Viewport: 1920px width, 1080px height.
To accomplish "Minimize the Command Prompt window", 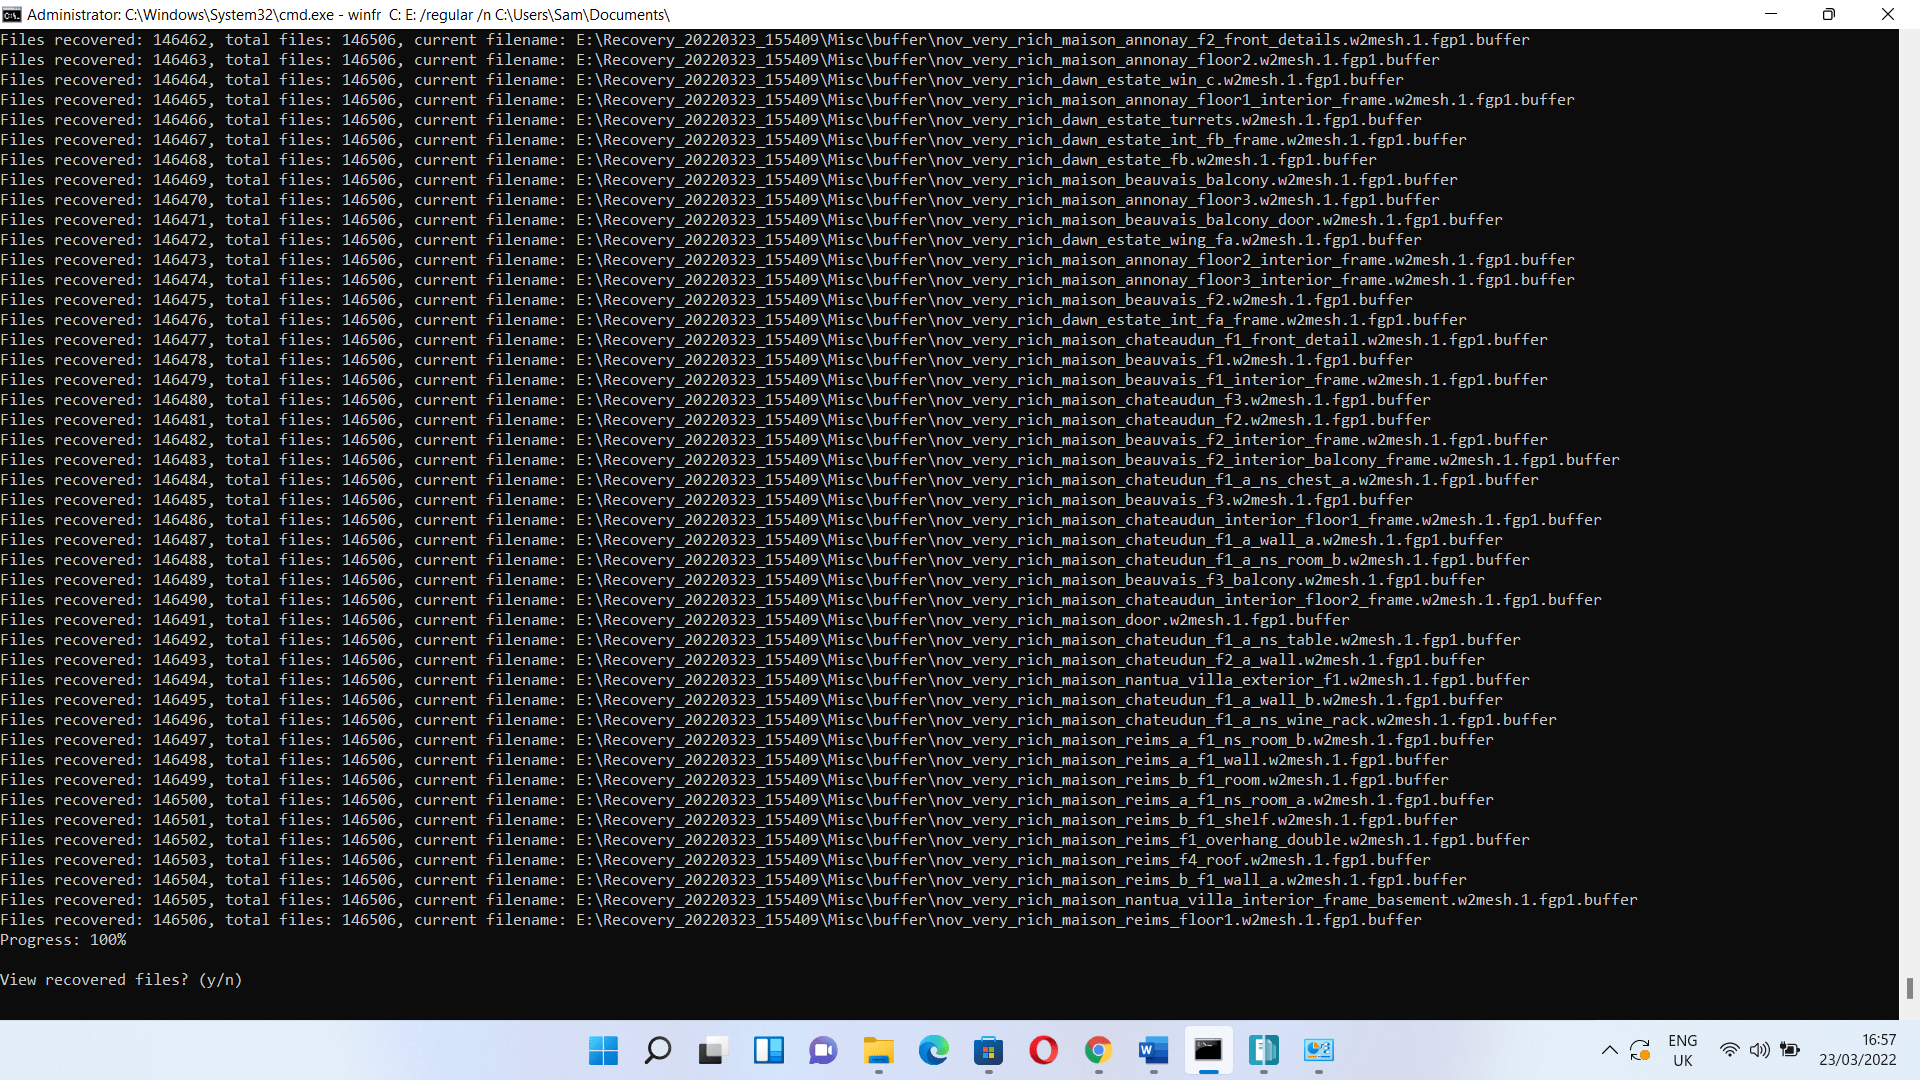I will point(1771,14).
